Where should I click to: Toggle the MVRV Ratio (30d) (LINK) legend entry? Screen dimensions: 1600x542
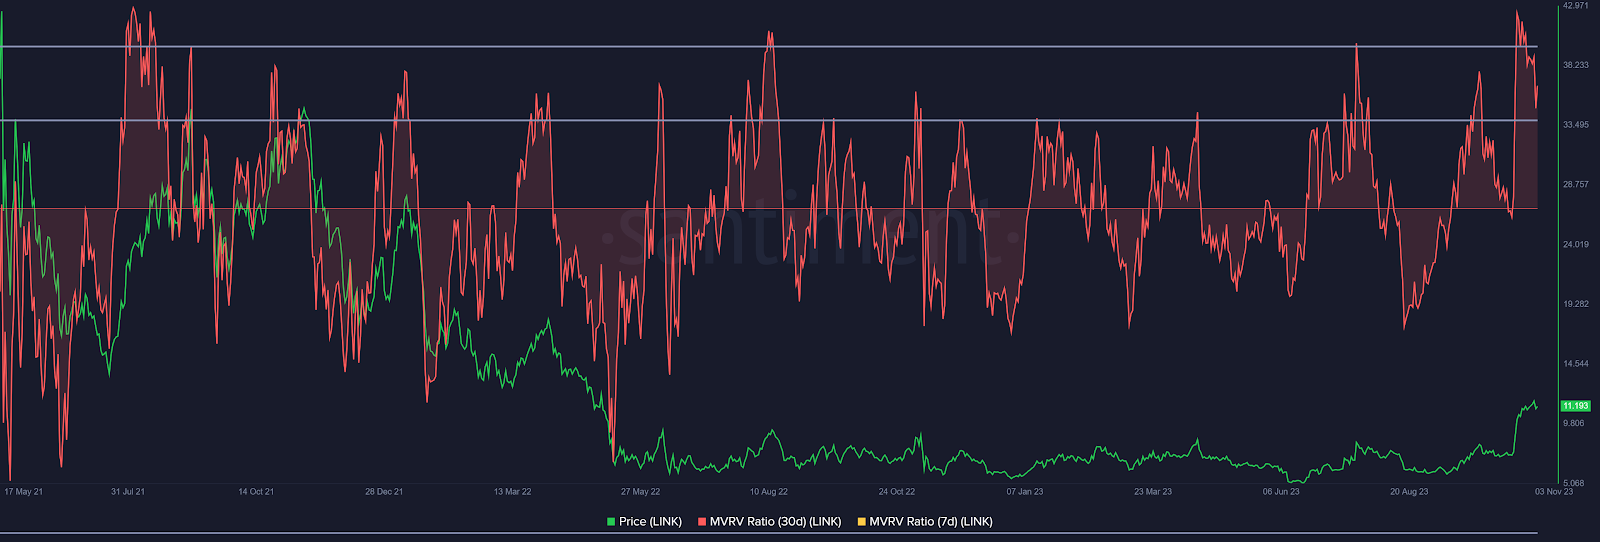(x=769, y=521)
